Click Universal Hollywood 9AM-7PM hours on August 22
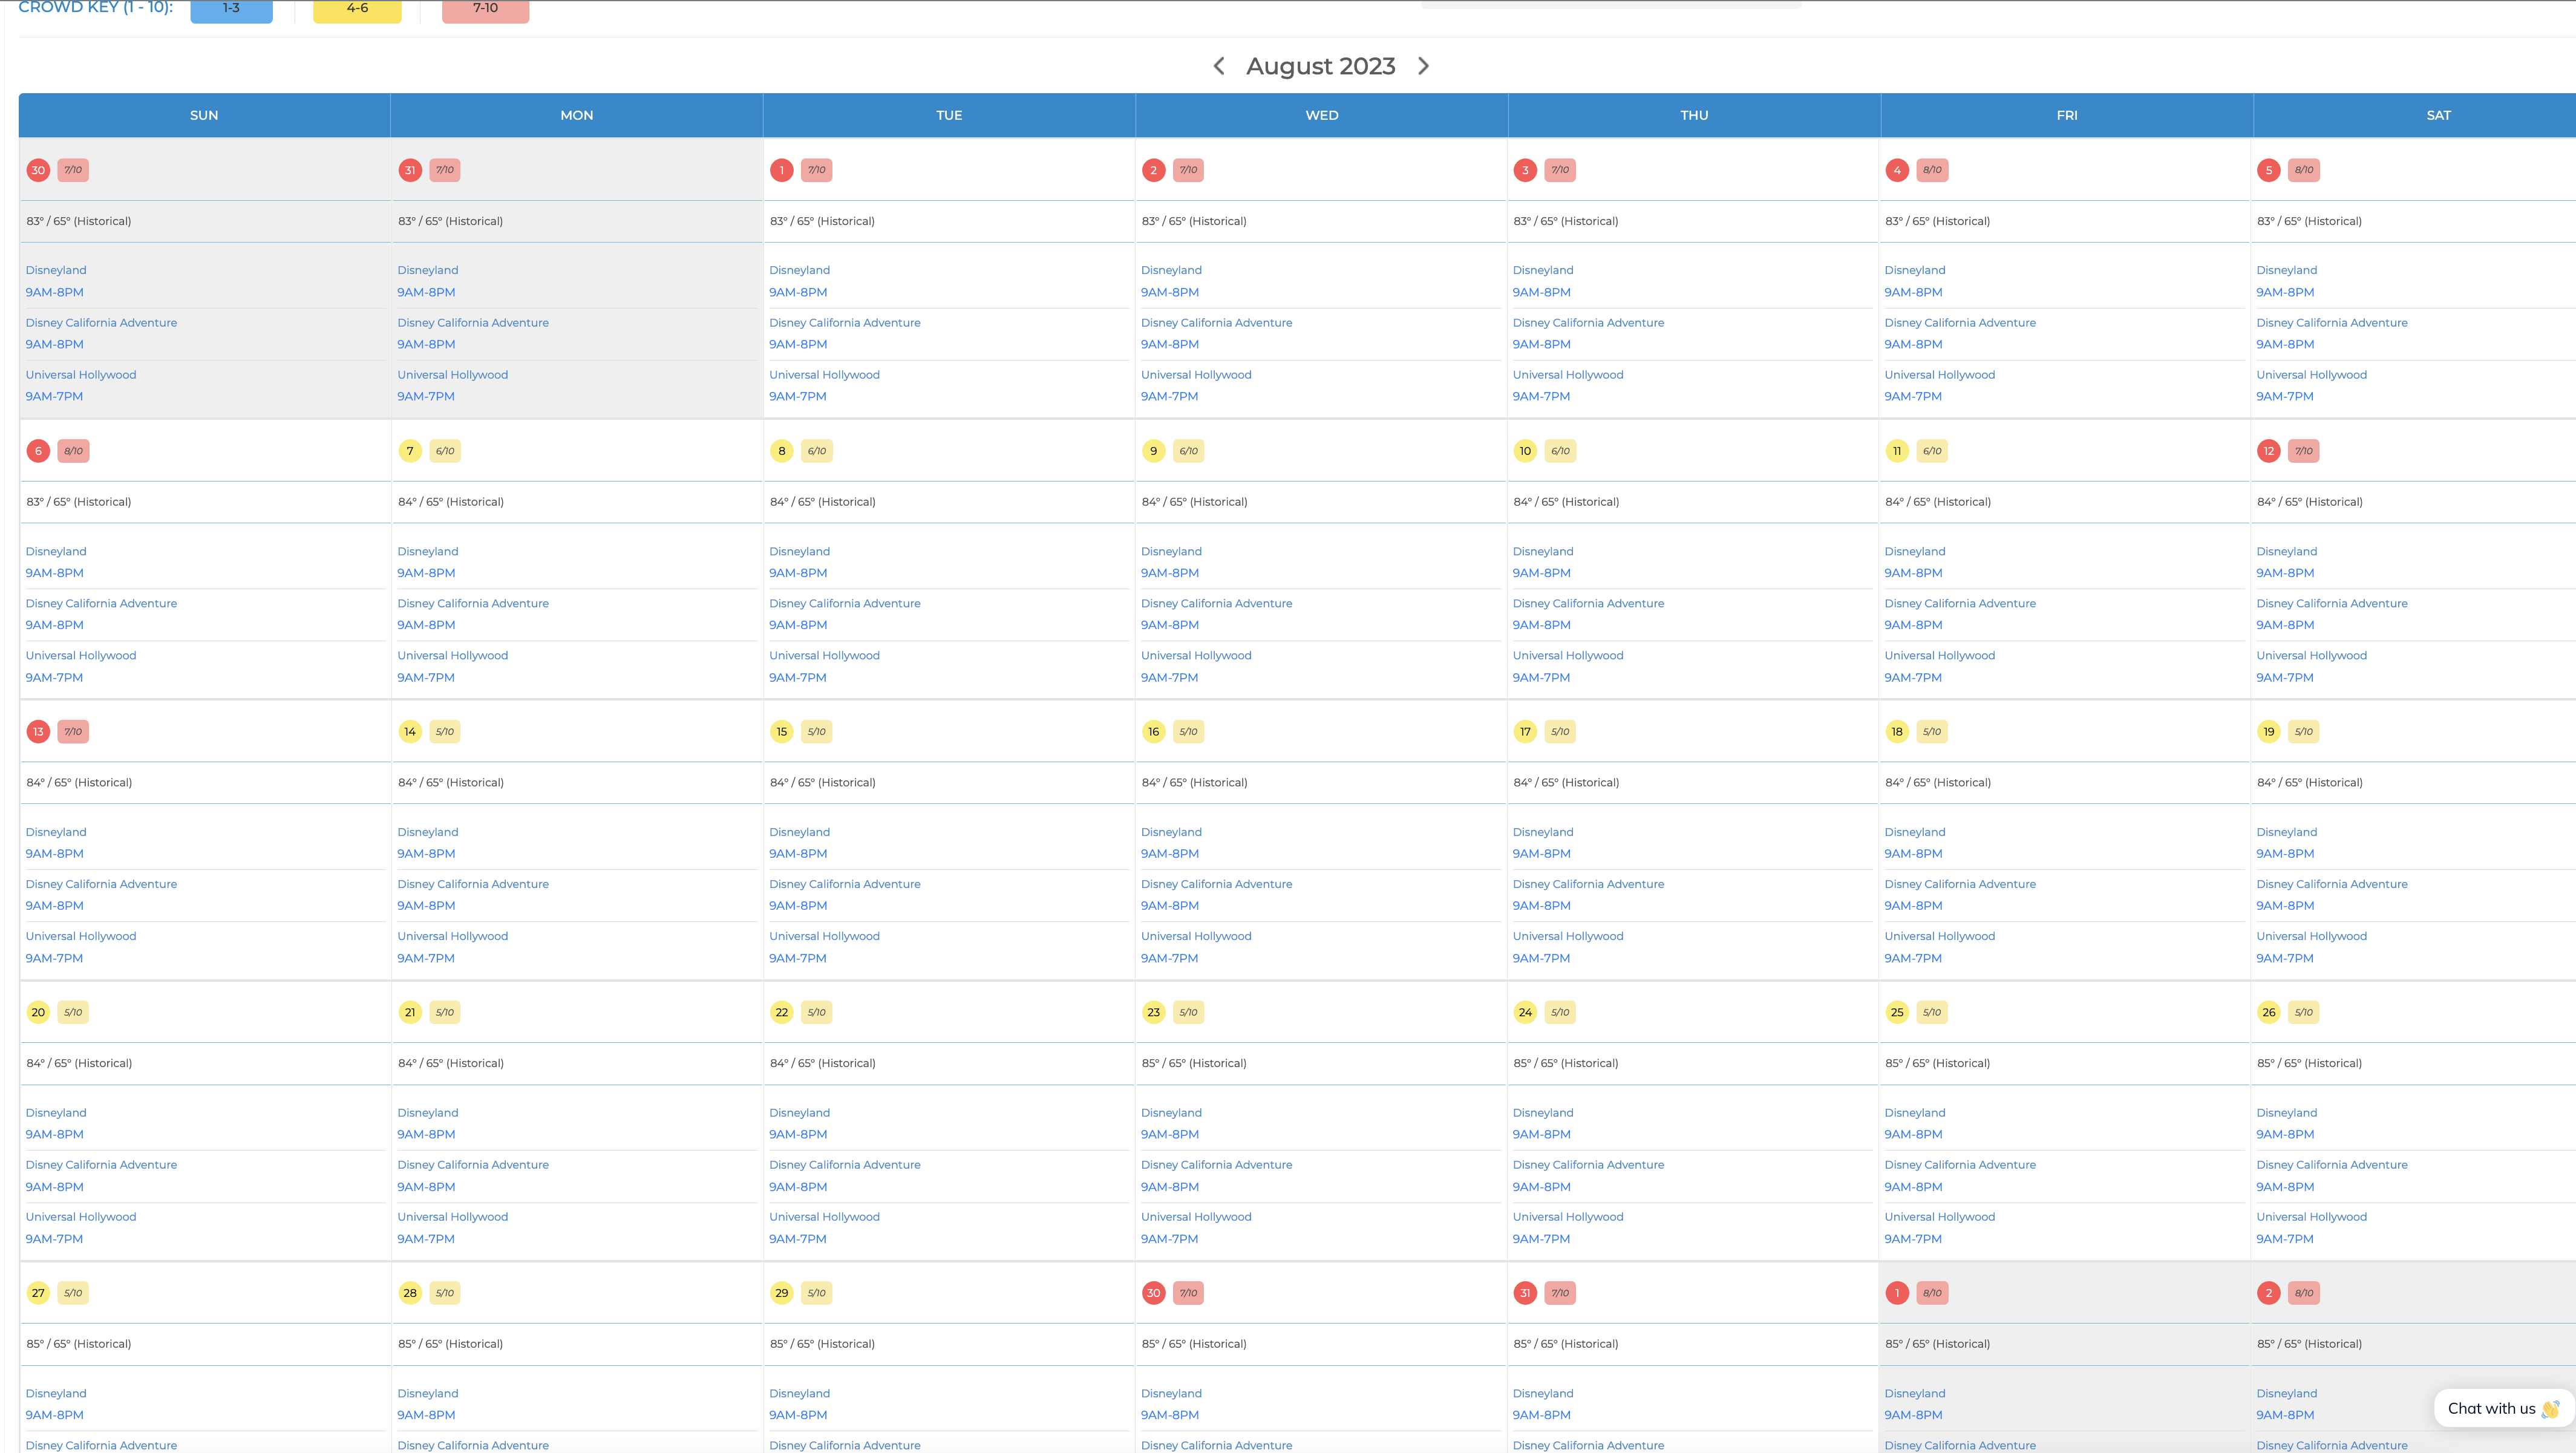This screenshot has height=1453, width=2576. pyautogui.click(x=798, y=1239)
